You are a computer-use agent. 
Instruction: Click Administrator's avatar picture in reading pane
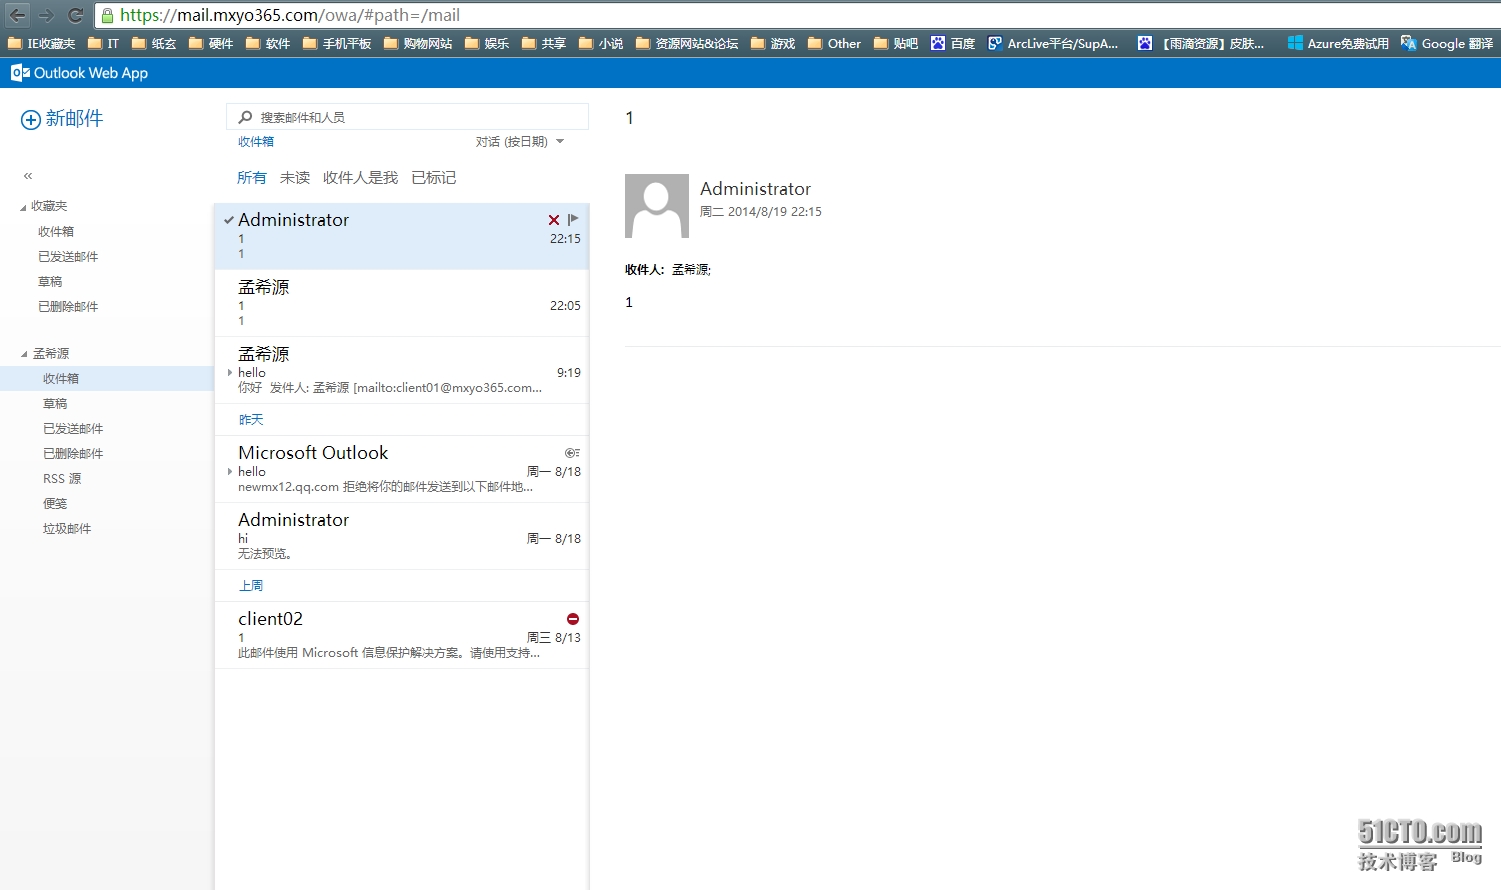point(656,206)
